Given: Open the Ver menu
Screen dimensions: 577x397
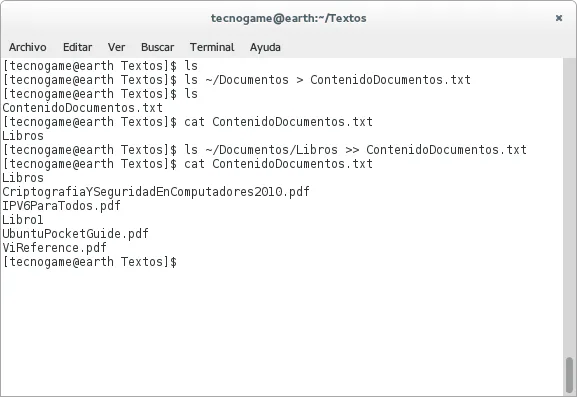Looking at the screenshot, I should [116, 47].
